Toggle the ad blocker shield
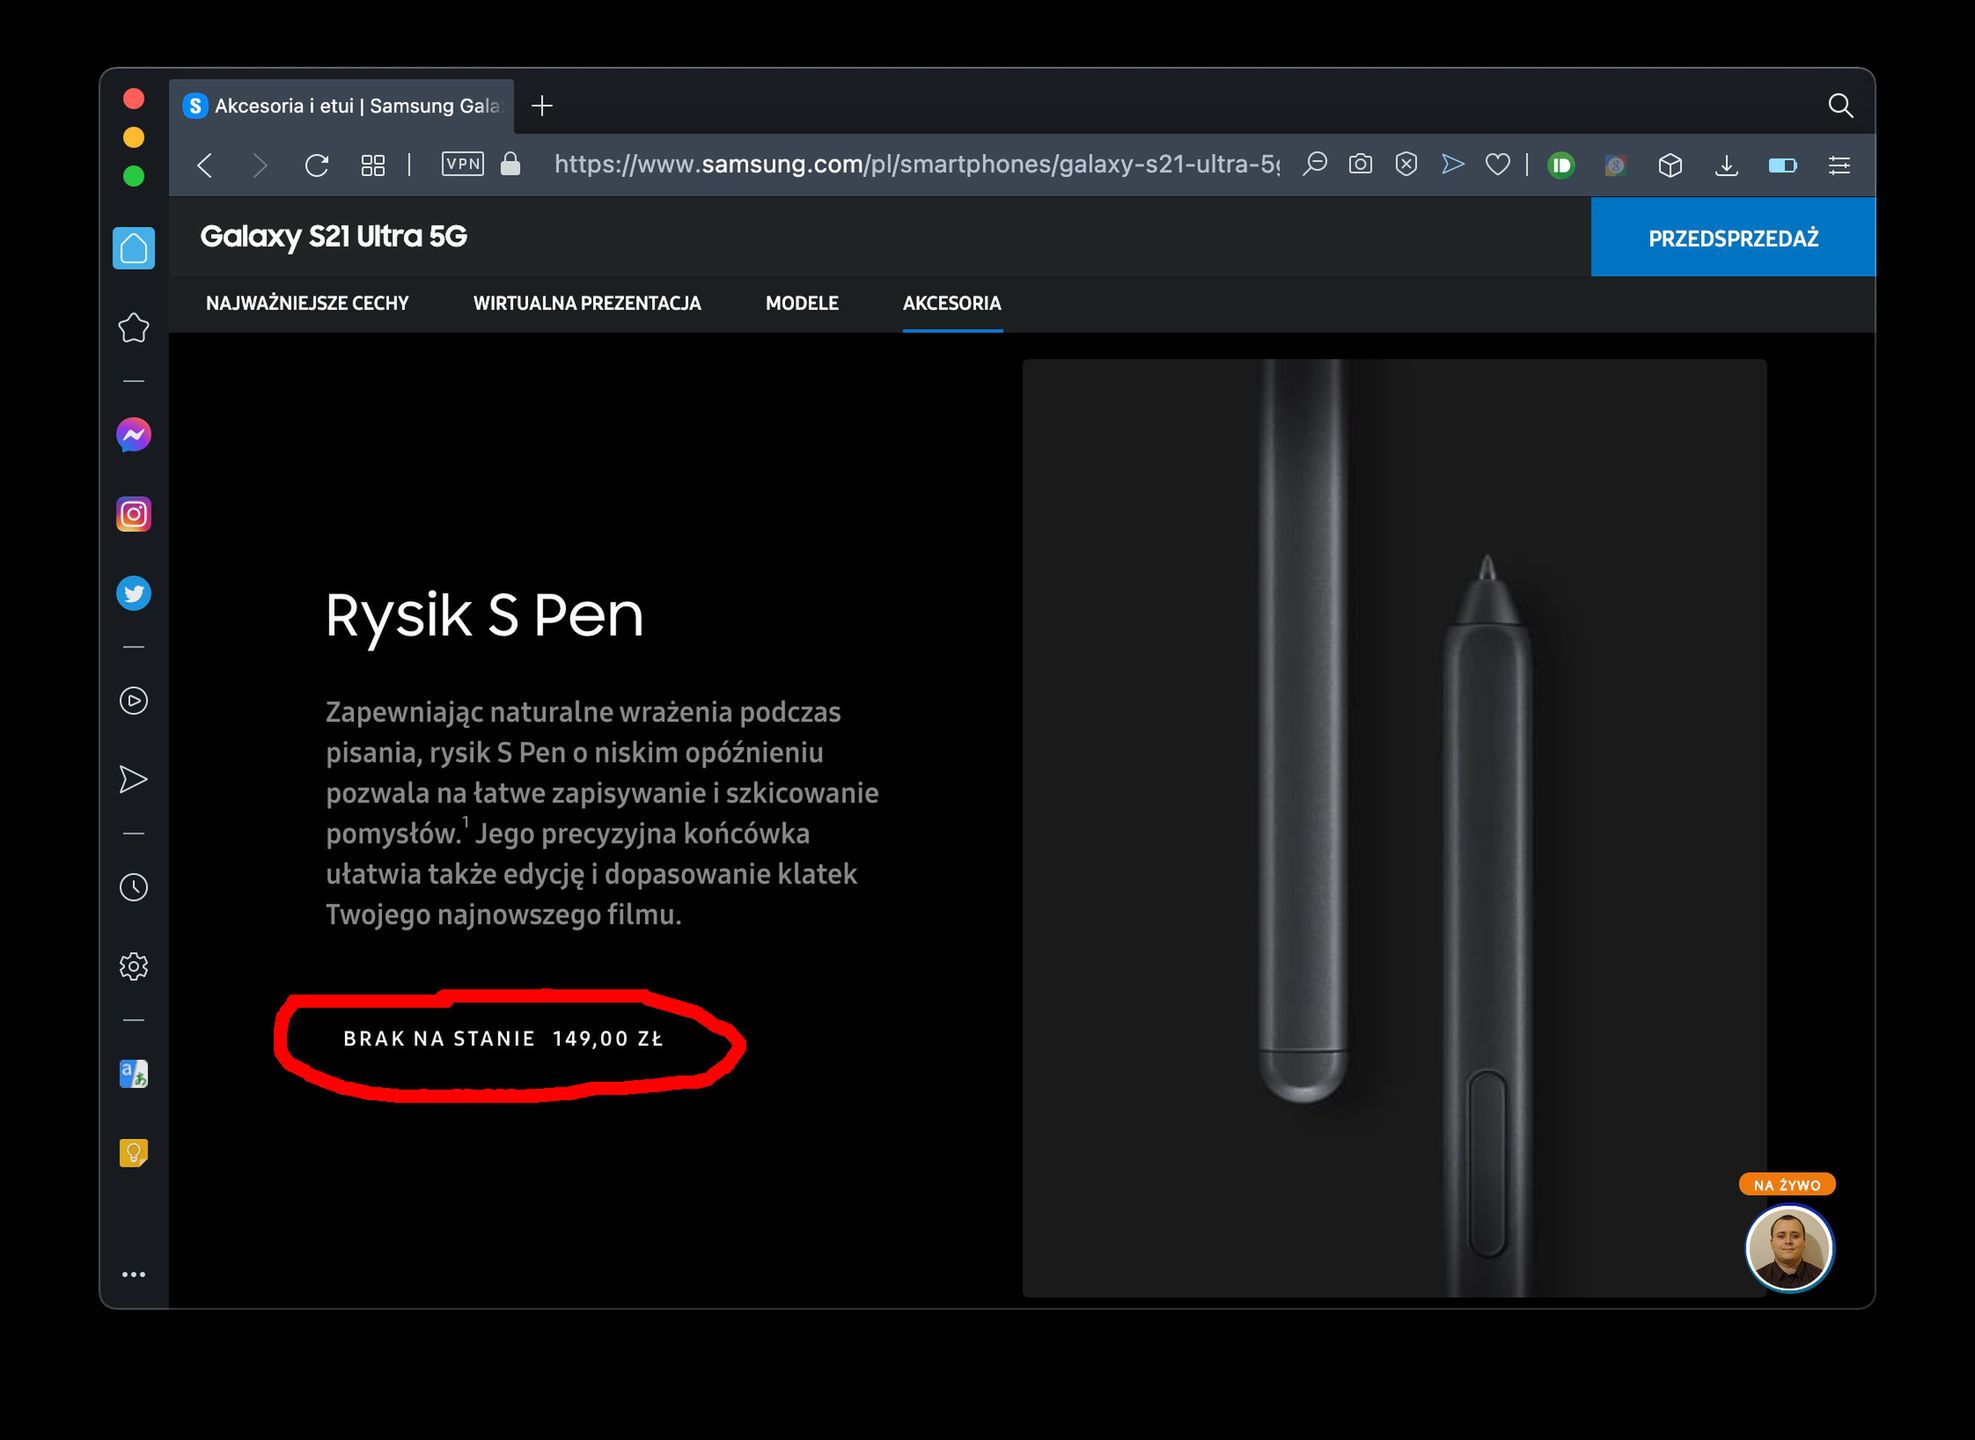The height and width of the screenshot is (1440, 1975). pyautogui.click(x=1406, y=164)
